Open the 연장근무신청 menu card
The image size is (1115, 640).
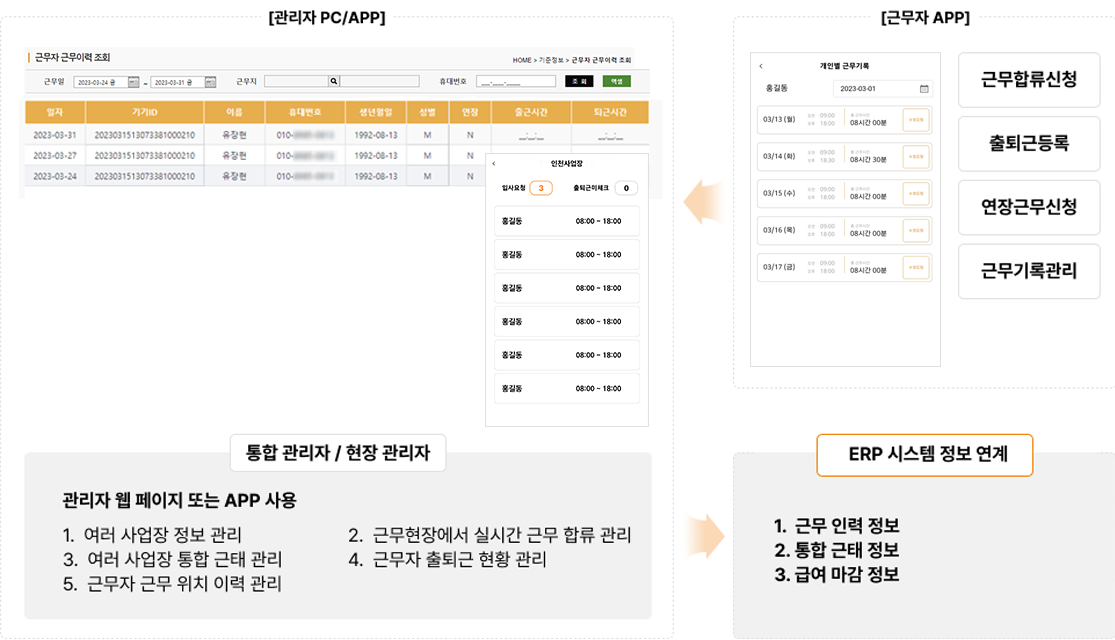(x=1028, y=207)
